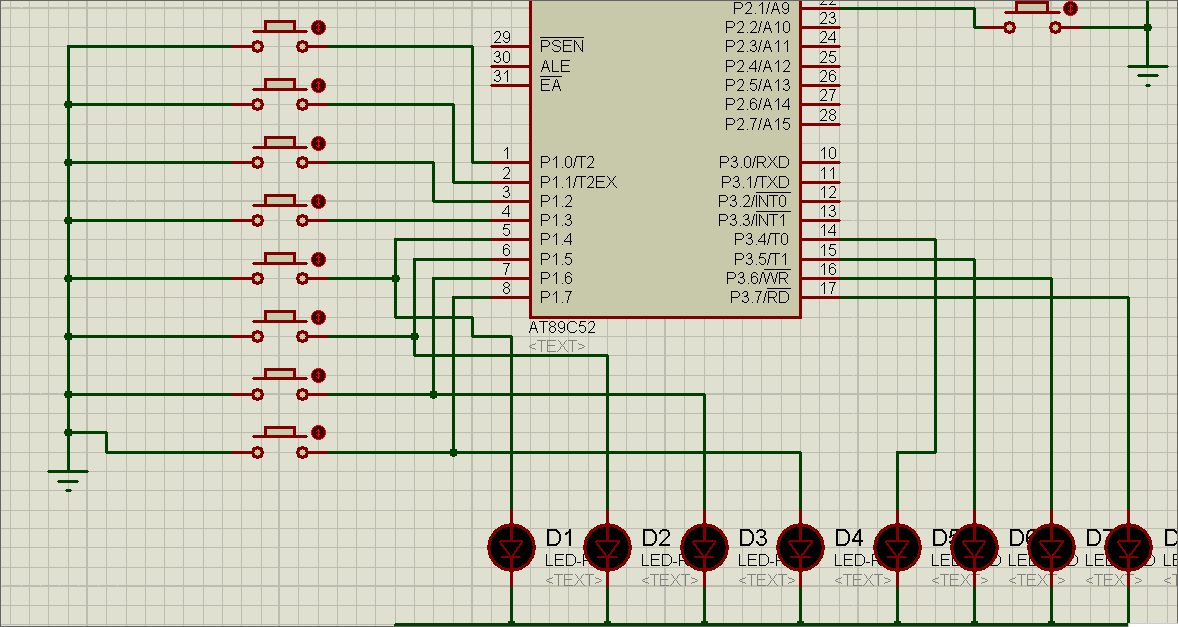Image resolution: width=1178 pixels, height=627 pixels.
Task: Click the P3.0/RXD pin label
Action: pyautogui.click(x=754, y=162)
